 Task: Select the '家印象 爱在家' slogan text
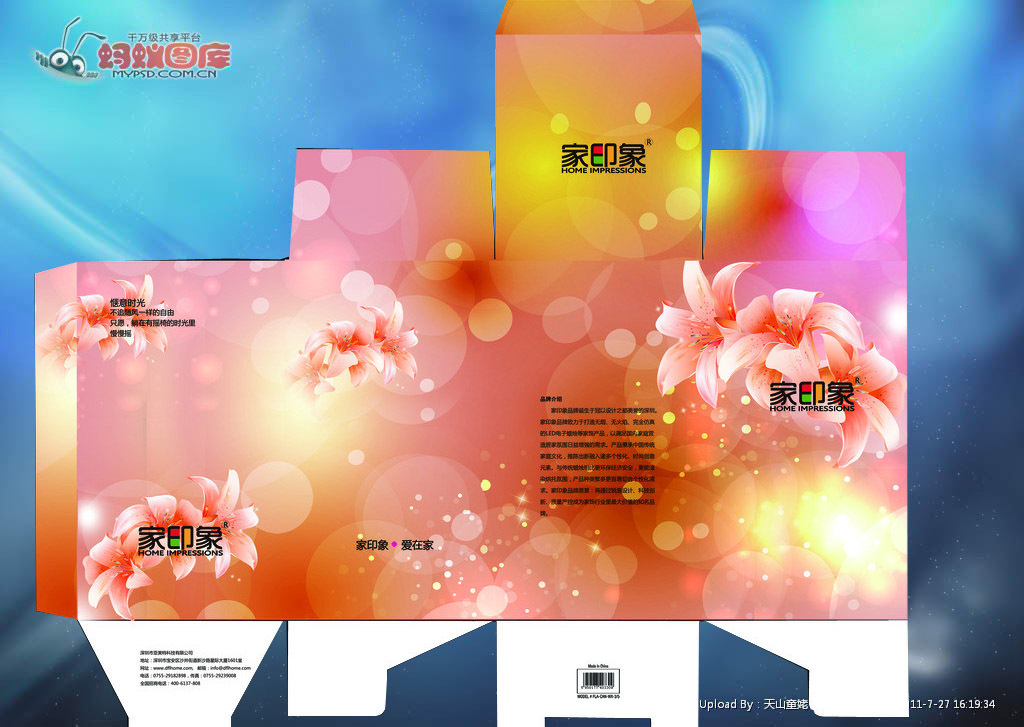point(394,545)
